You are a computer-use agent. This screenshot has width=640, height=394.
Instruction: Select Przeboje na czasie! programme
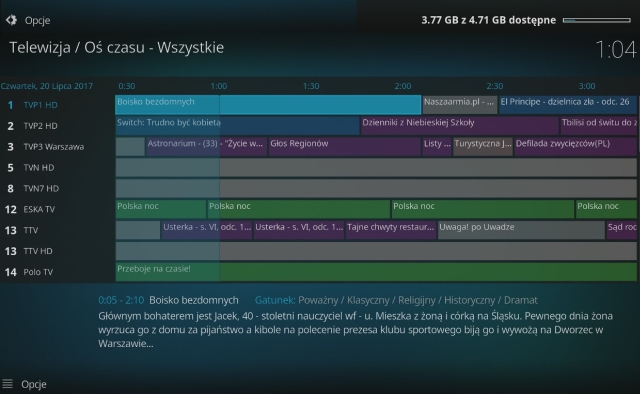(x=376, y=272)
